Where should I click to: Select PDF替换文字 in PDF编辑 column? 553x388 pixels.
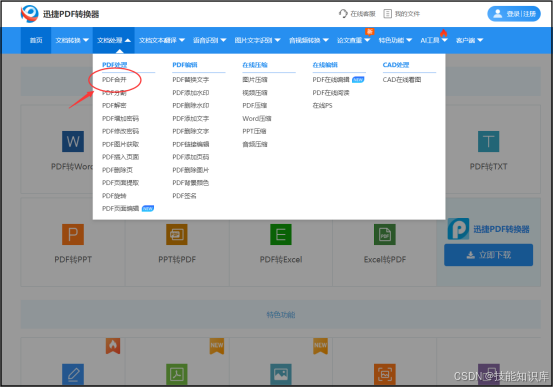191,80
